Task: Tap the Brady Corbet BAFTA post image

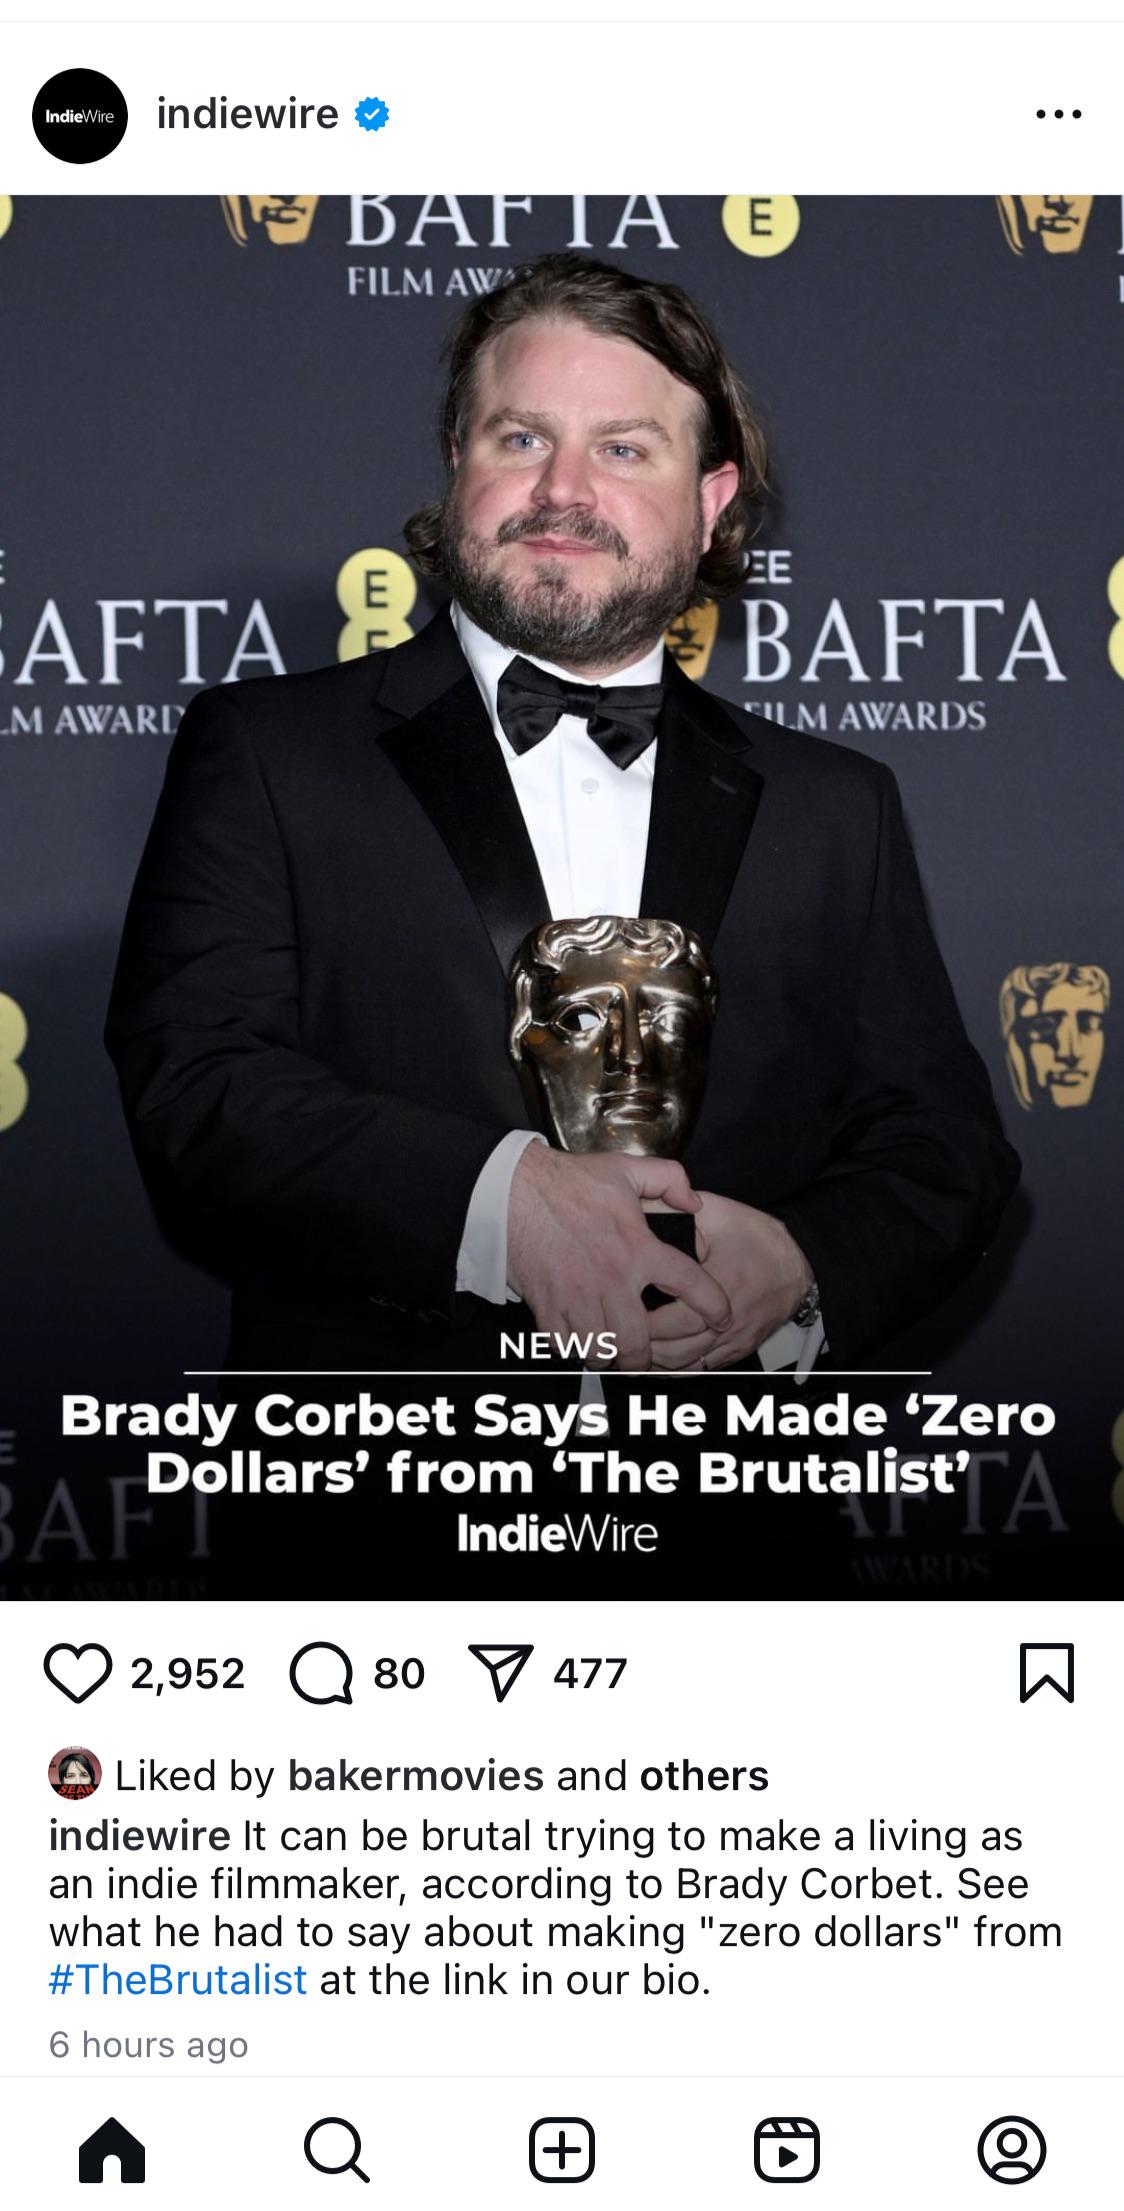Action: coord(562,897)
